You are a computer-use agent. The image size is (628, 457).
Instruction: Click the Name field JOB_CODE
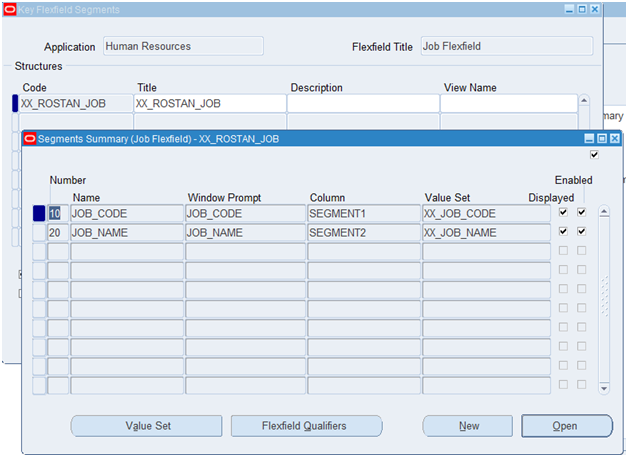(x=127, y=213)
